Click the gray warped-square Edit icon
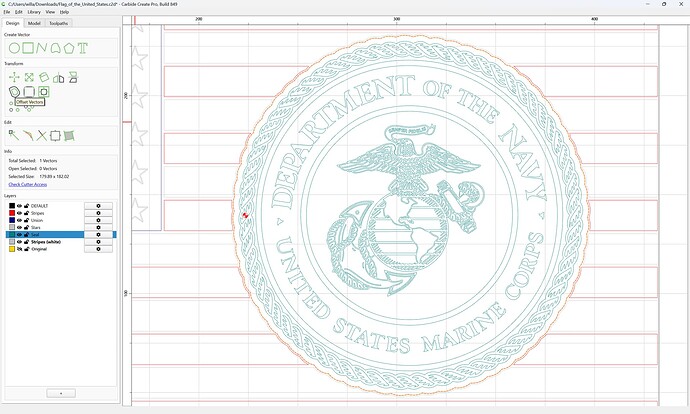 (x=69, y=136)
